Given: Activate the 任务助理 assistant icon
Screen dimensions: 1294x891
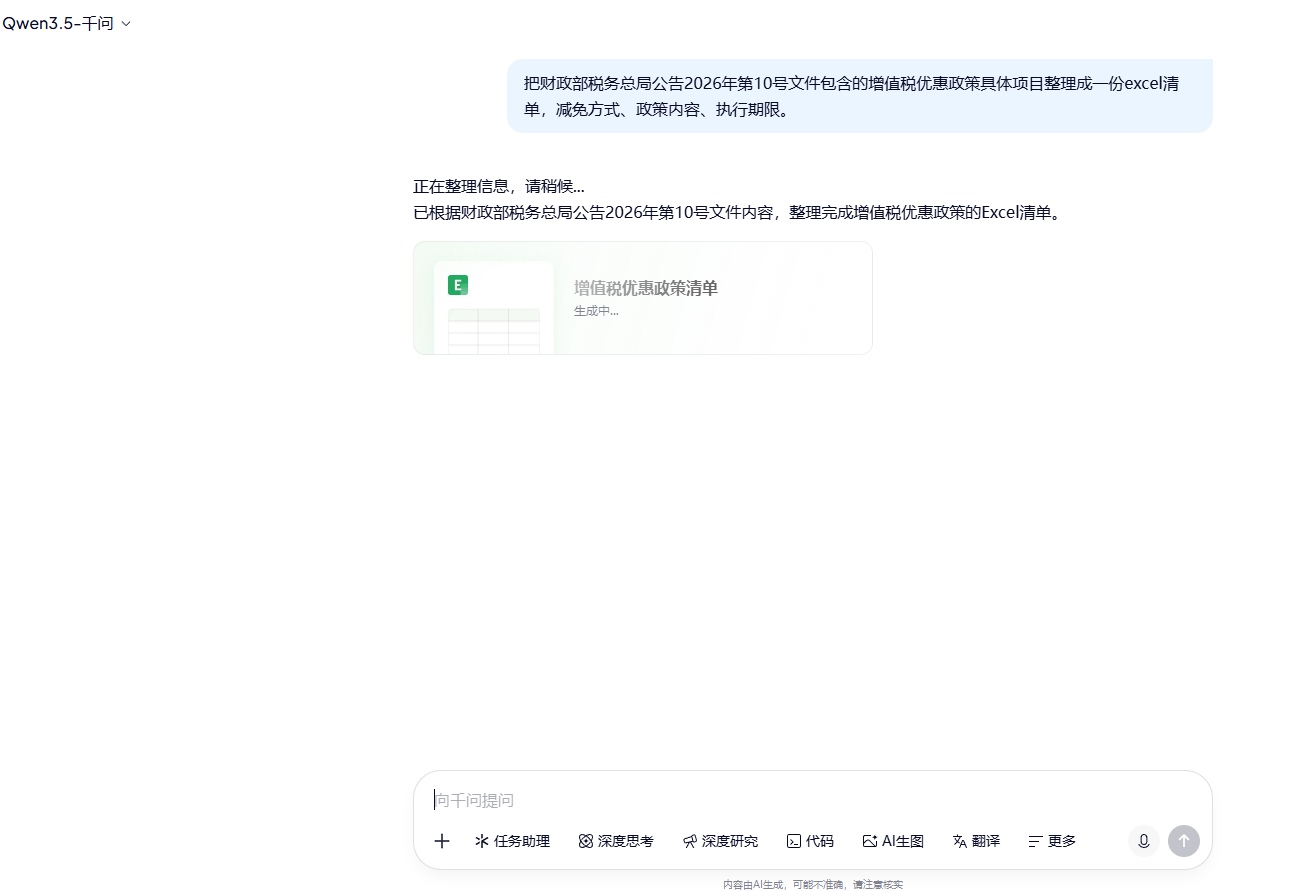Looking at the screenshot, I should [x=481, y=841].
